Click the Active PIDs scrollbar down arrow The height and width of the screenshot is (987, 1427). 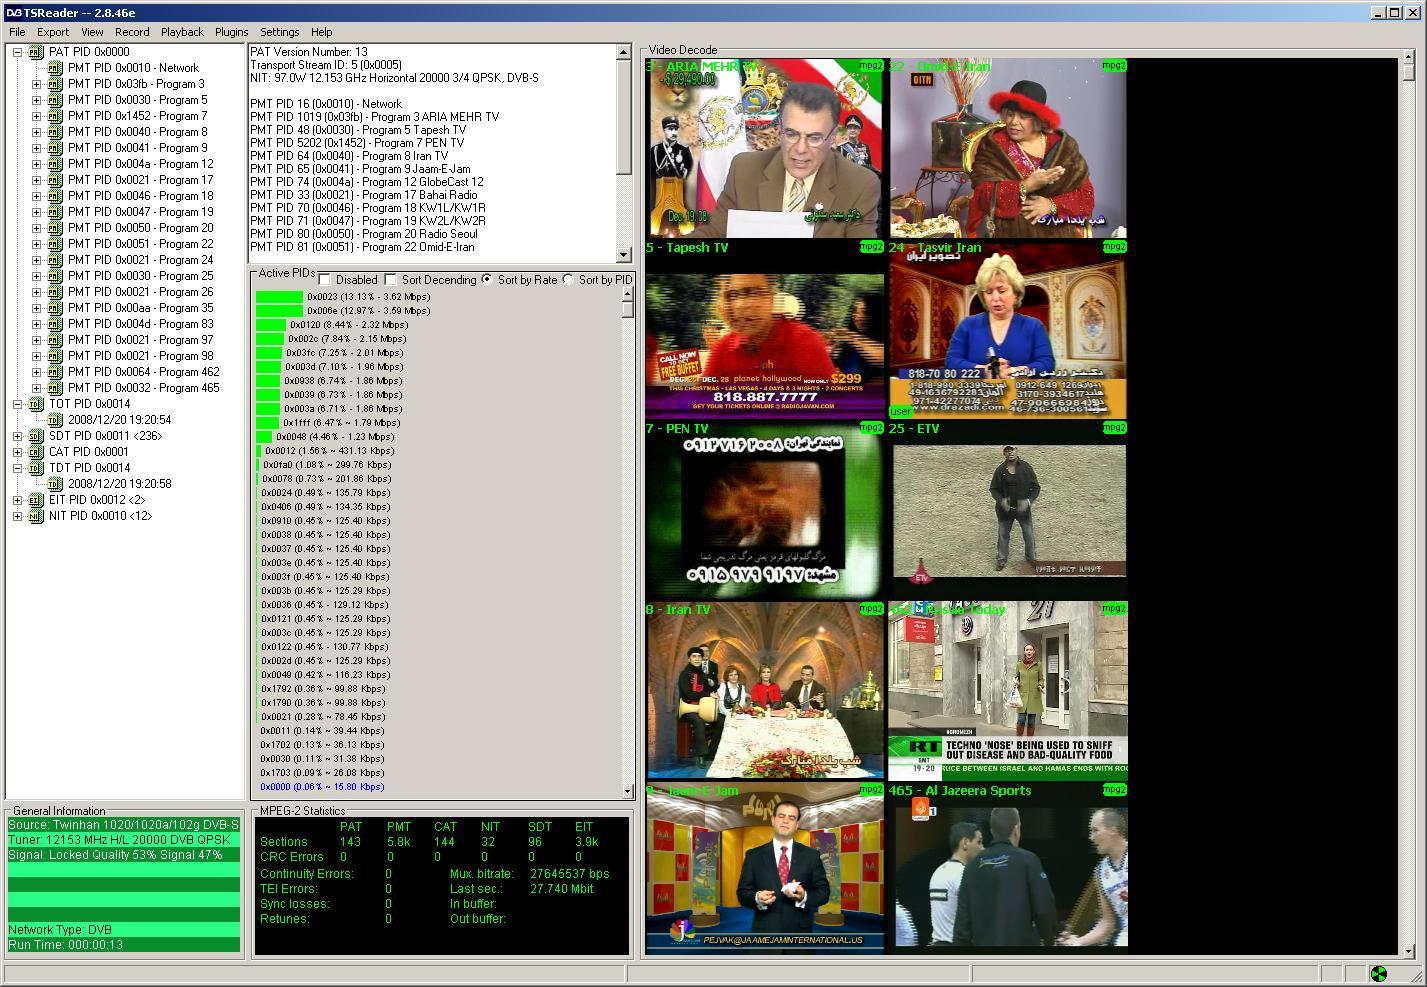coord(627,791)
